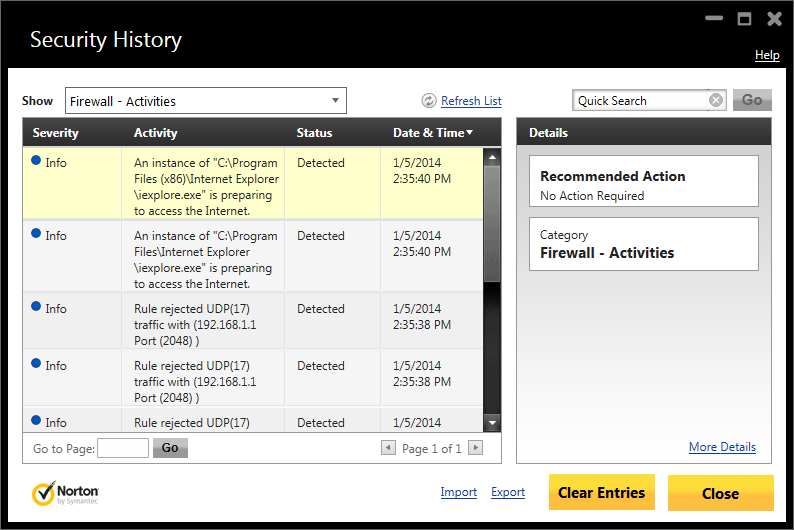Click the scroll down arrow in the list
Image resolution: width=794 pixels, height=530 pixels.
click(x=492, y=422)
